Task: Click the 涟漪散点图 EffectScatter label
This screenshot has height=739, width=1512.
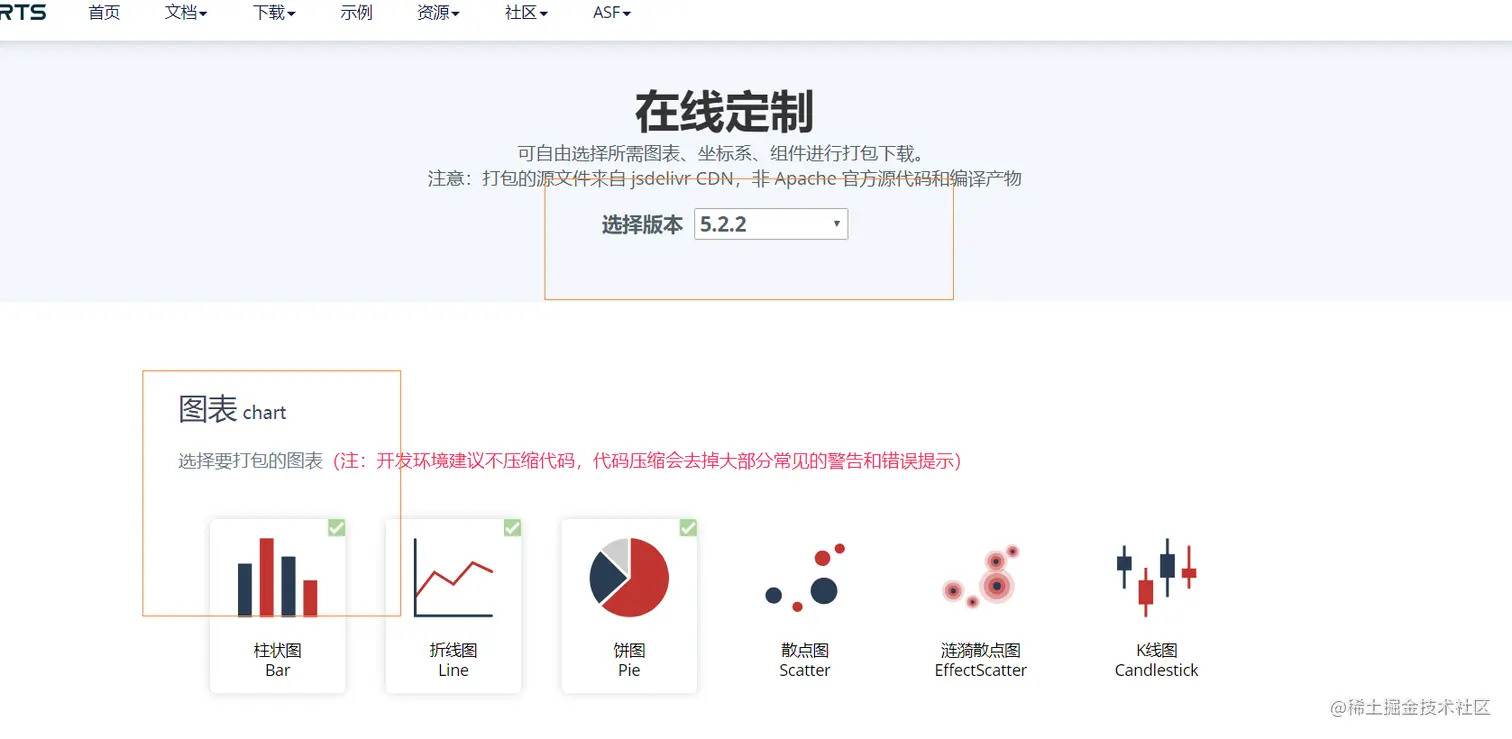Action: (x=980, y=660)
